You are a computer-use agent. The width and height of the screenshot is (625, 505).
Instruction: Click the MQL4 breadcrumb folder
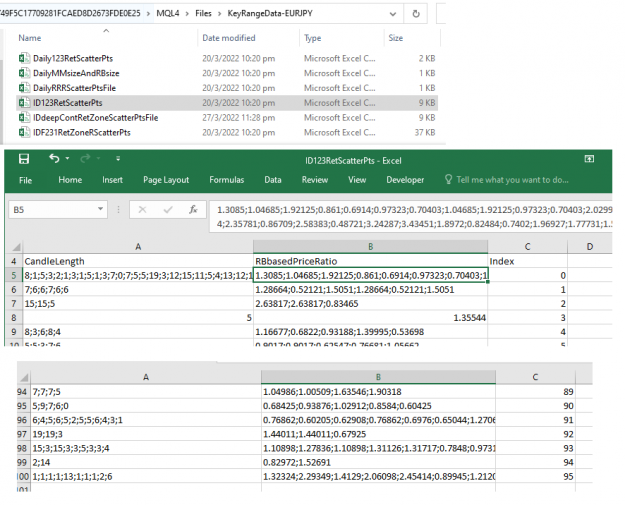click(168, 14)
